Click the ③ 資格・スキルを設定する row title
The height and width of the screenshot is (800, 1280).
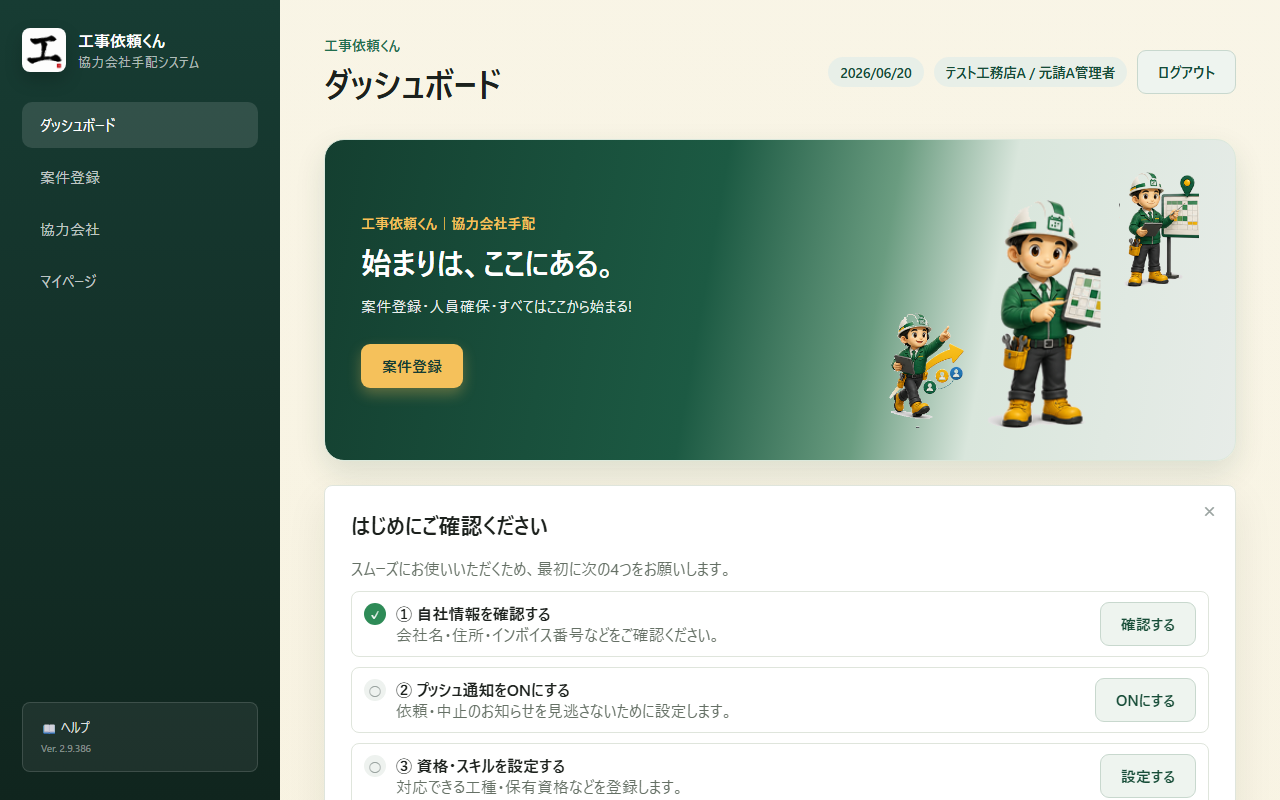(480, 767)
